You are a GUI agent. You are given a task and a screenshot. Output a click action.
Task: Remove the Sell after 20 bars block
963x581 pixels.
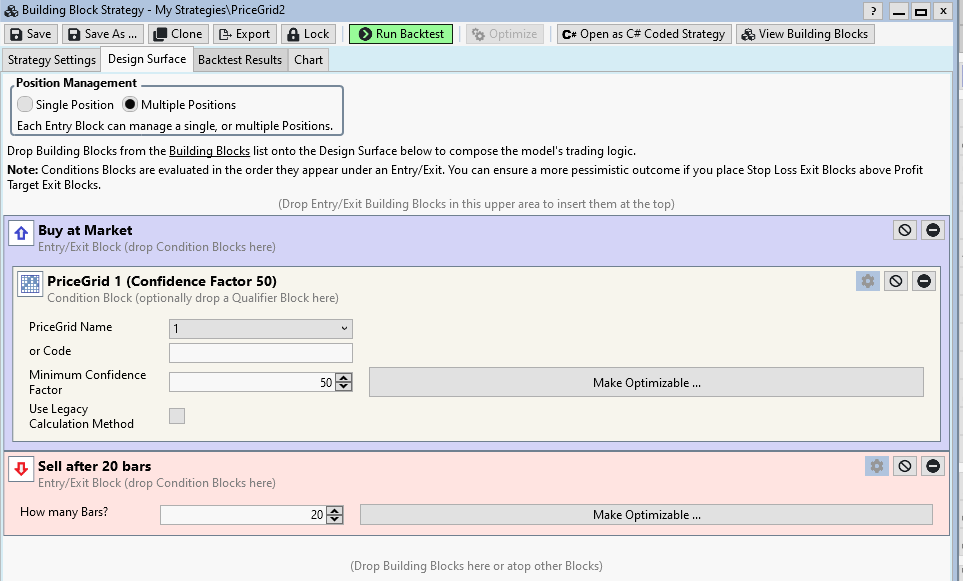click(x=932, y=466)
